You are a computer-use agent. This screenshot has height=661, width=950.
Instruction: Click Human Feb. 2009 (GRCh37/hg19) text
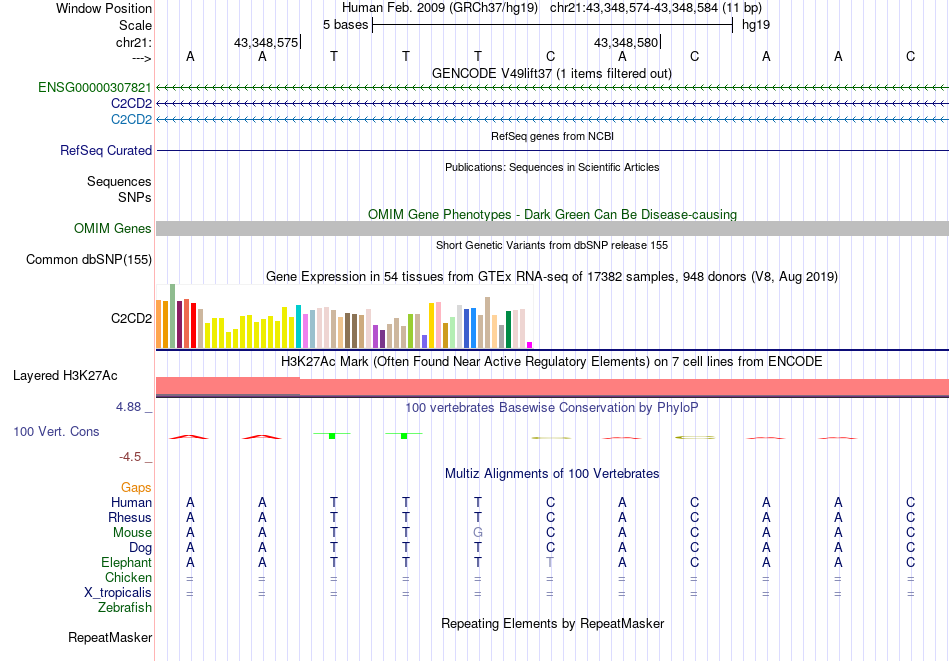click(440, 8)
